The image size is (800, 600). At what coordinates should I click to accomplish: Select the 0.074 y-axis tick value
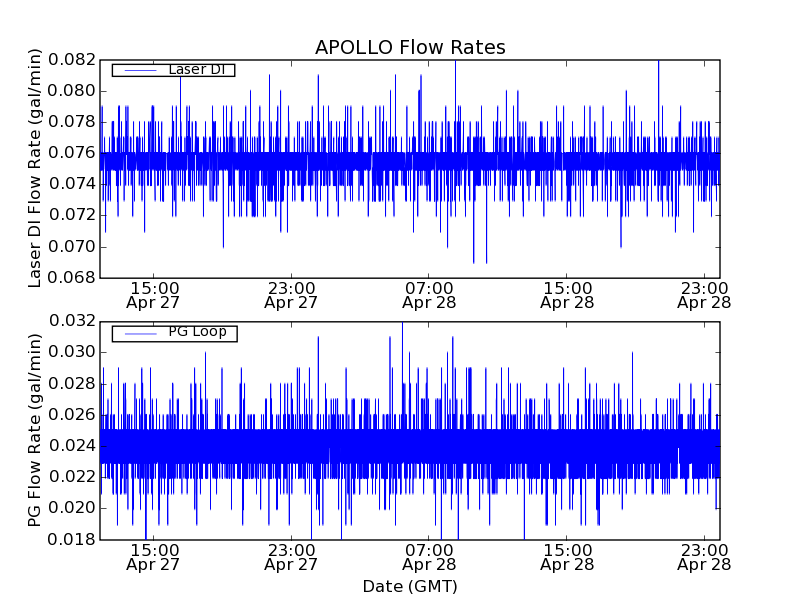pos(72,184)
